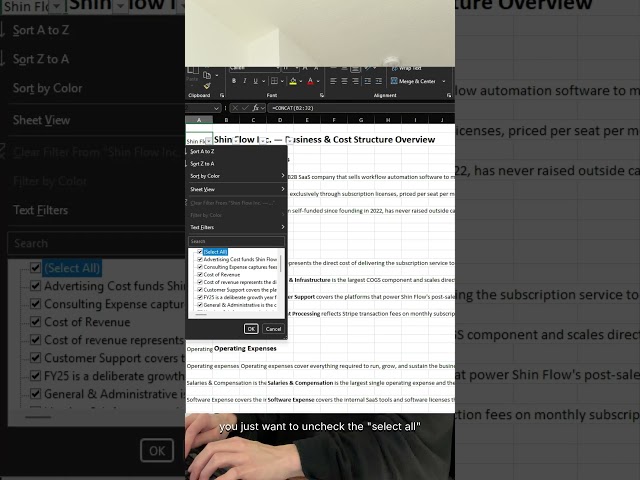The image size is (640, 480).
Task: Toggle Bold formatting in the ribbon
Action: pyautogui.click(x=234, y=81)
